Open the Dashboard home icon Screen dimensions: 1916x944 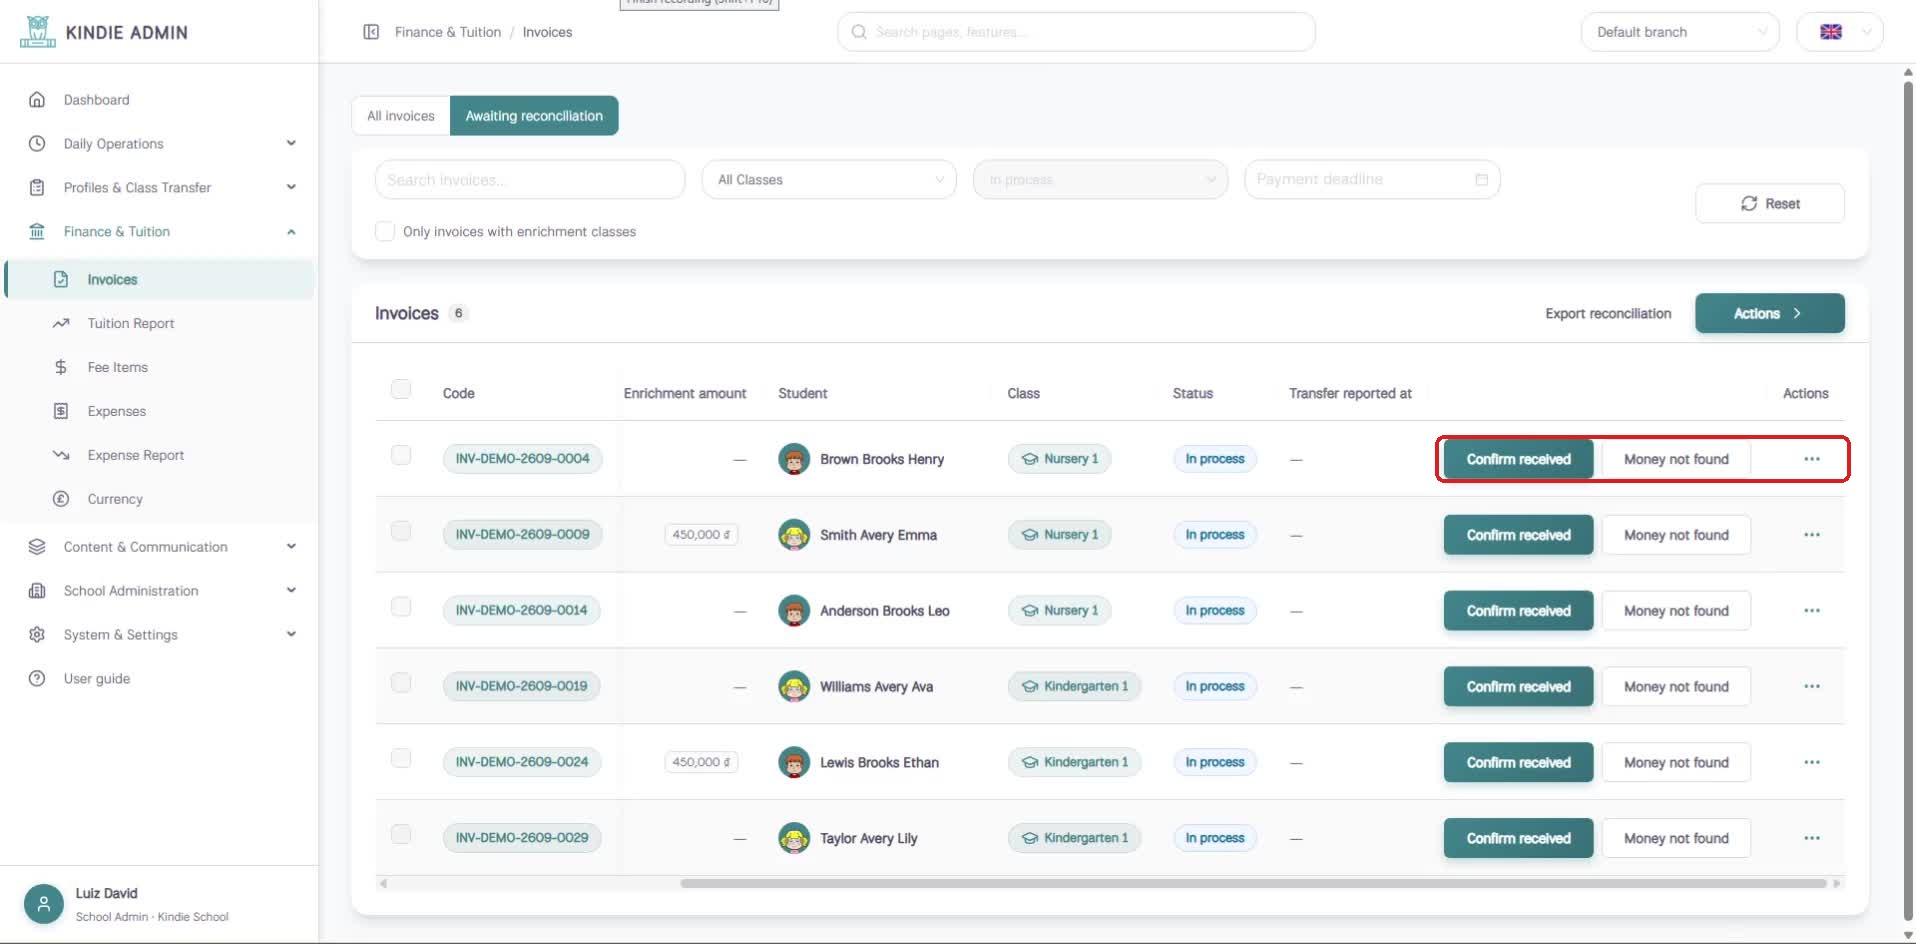click(37, 99)
